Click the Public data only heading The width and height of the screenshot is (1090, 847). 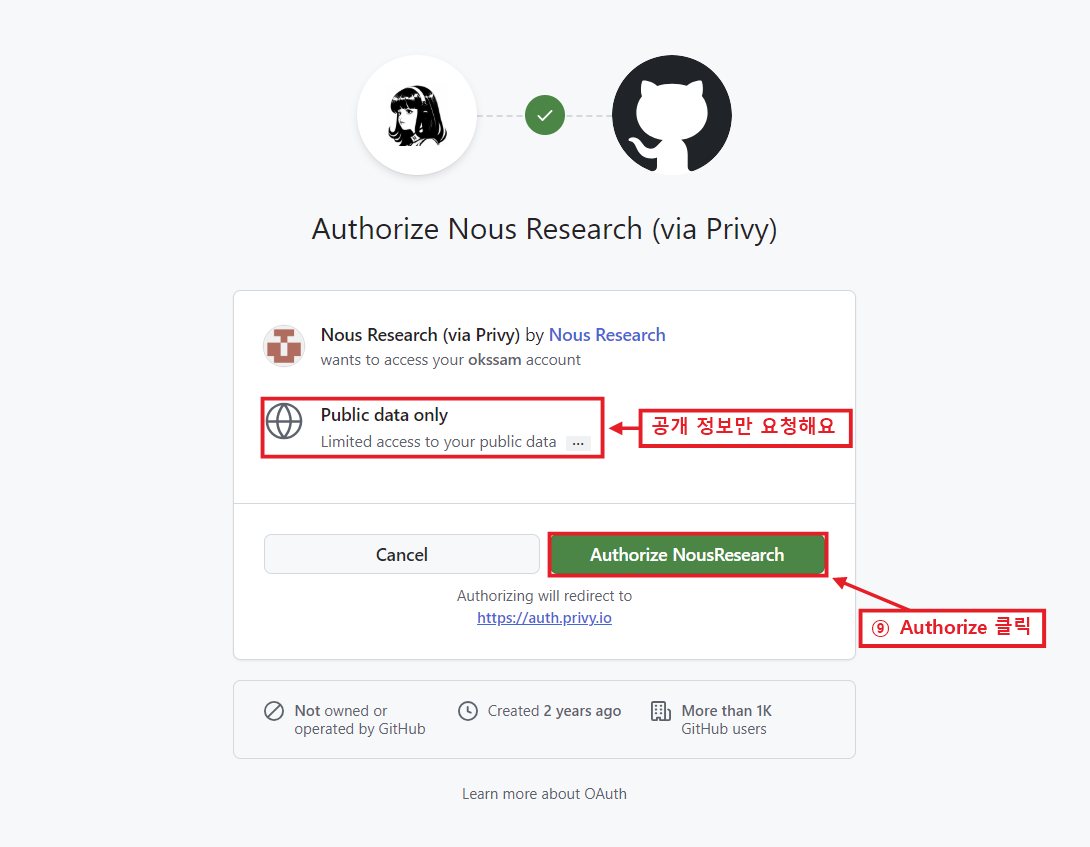pyautogui.click(x=384, y=415)
